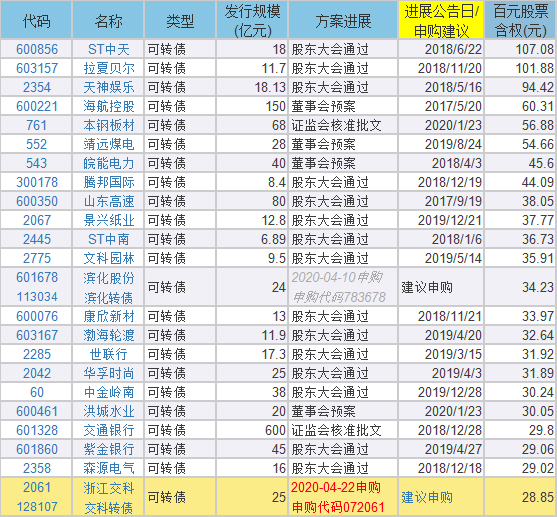Open 浙江交科 stock link
Viewport: 557px width, 517px height.
tap(109, 488)
